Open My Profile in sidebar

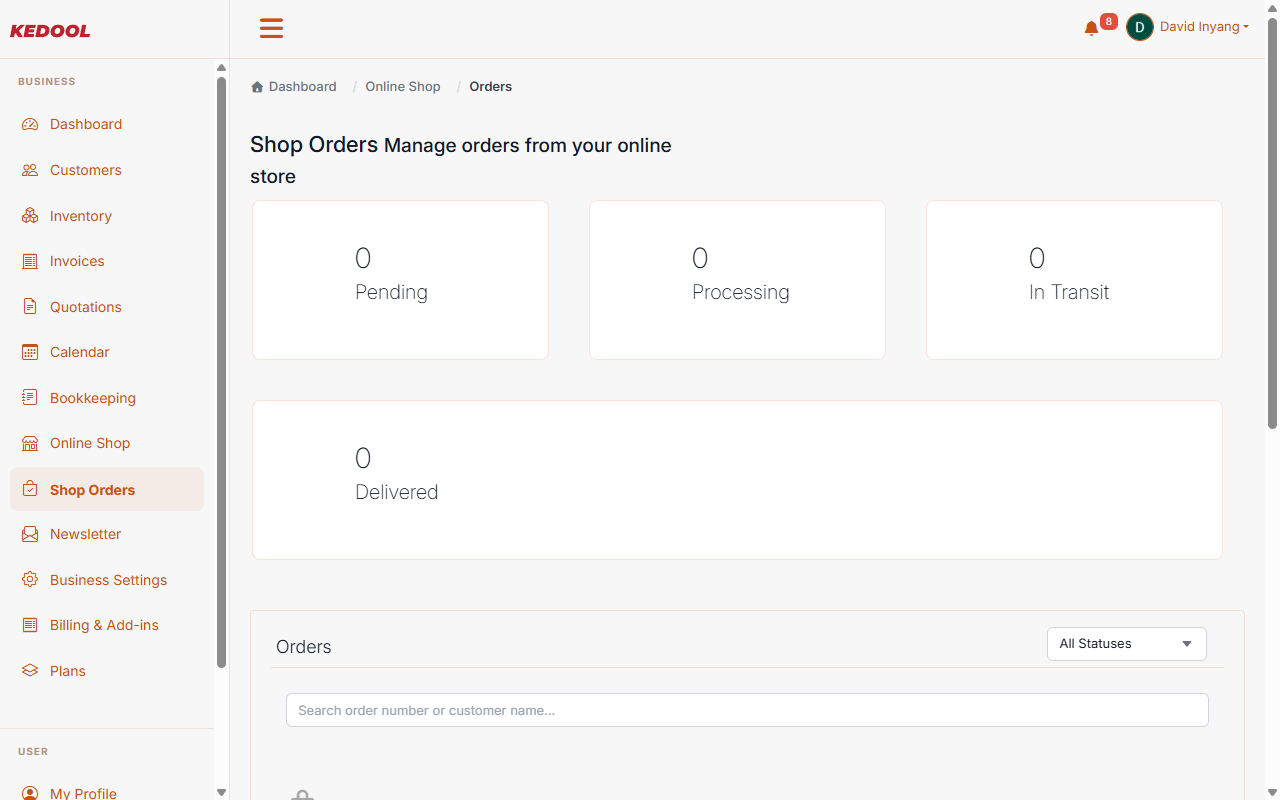tap(83, 793)
